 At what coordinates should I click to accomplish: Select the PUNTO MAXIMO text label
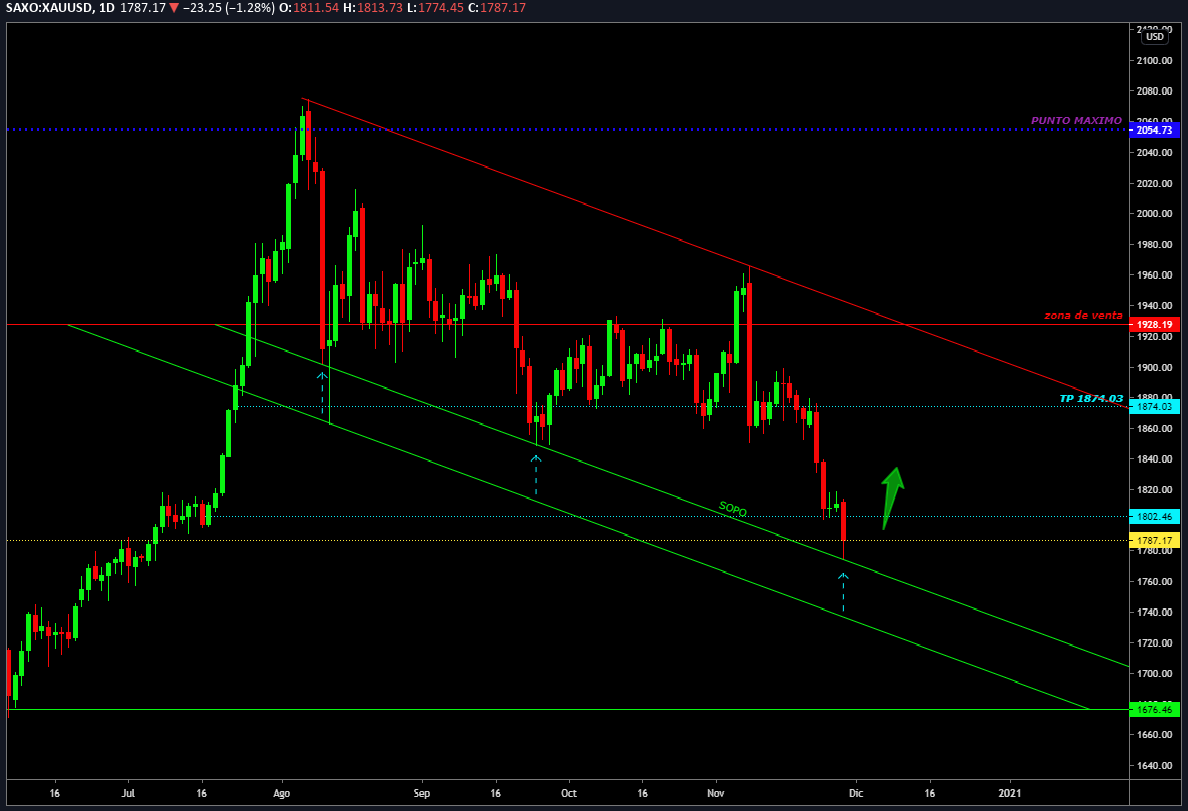click(1076, 120)
